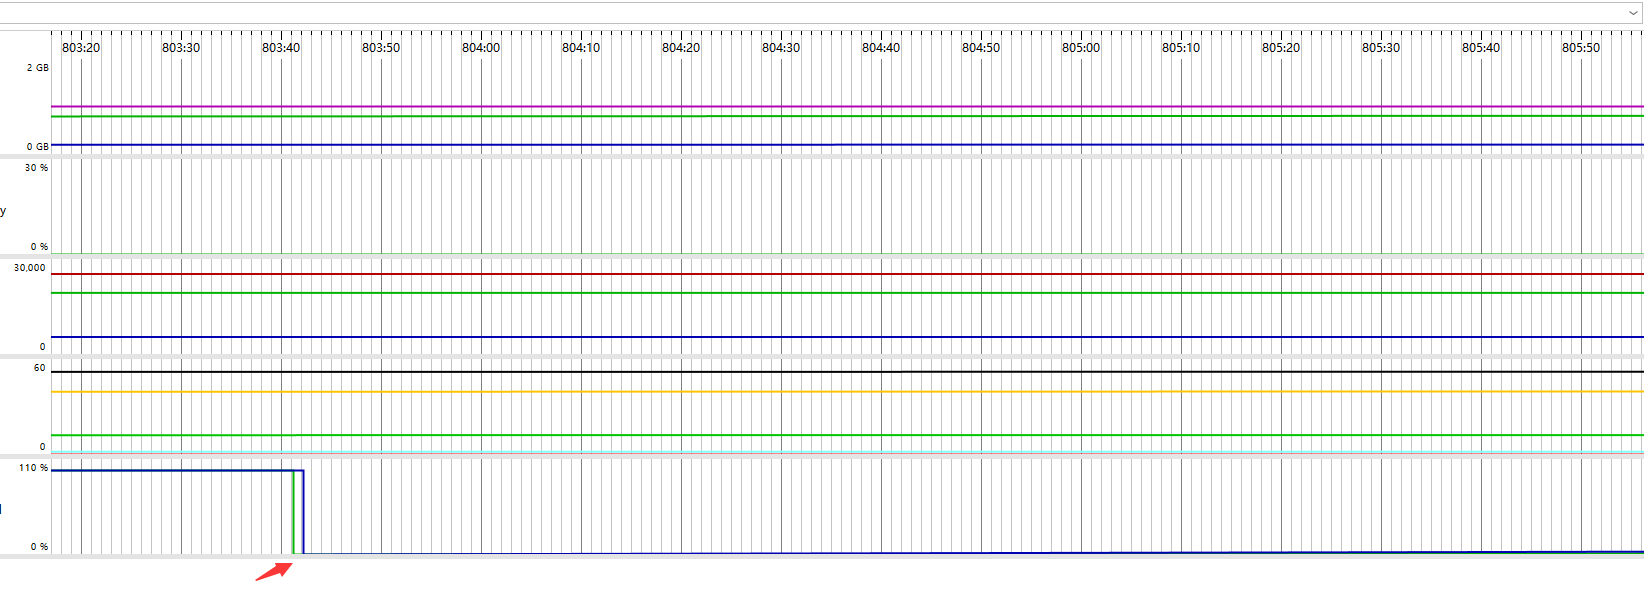
Task: Click the 110 % axis label
Action: coord(33,468)
